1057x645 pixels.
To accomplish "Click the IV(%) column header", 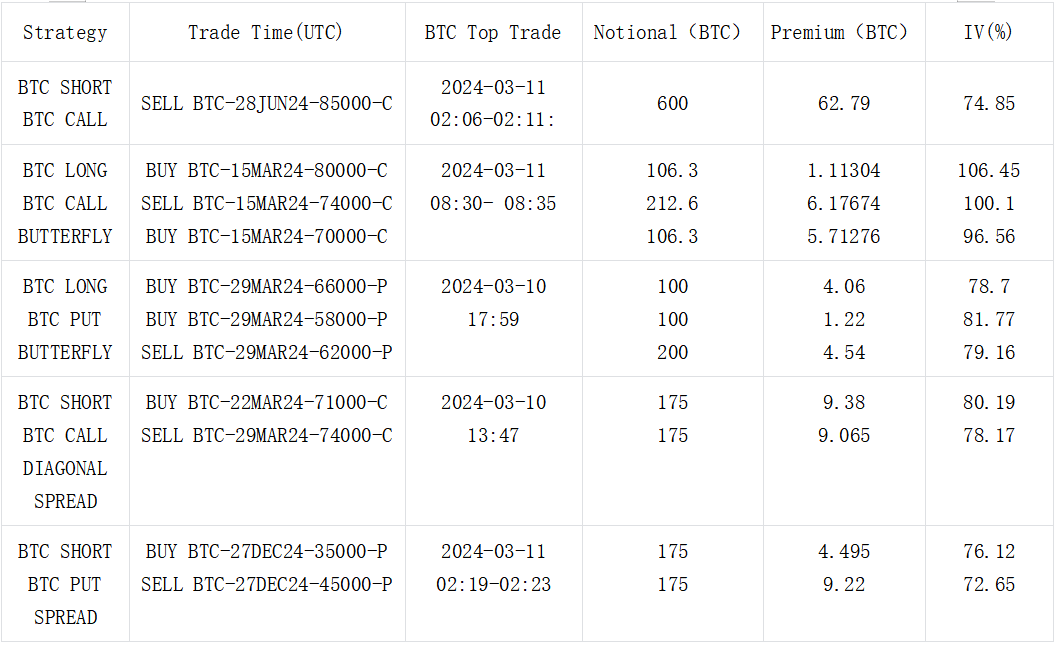I will (x=988, y=32).
